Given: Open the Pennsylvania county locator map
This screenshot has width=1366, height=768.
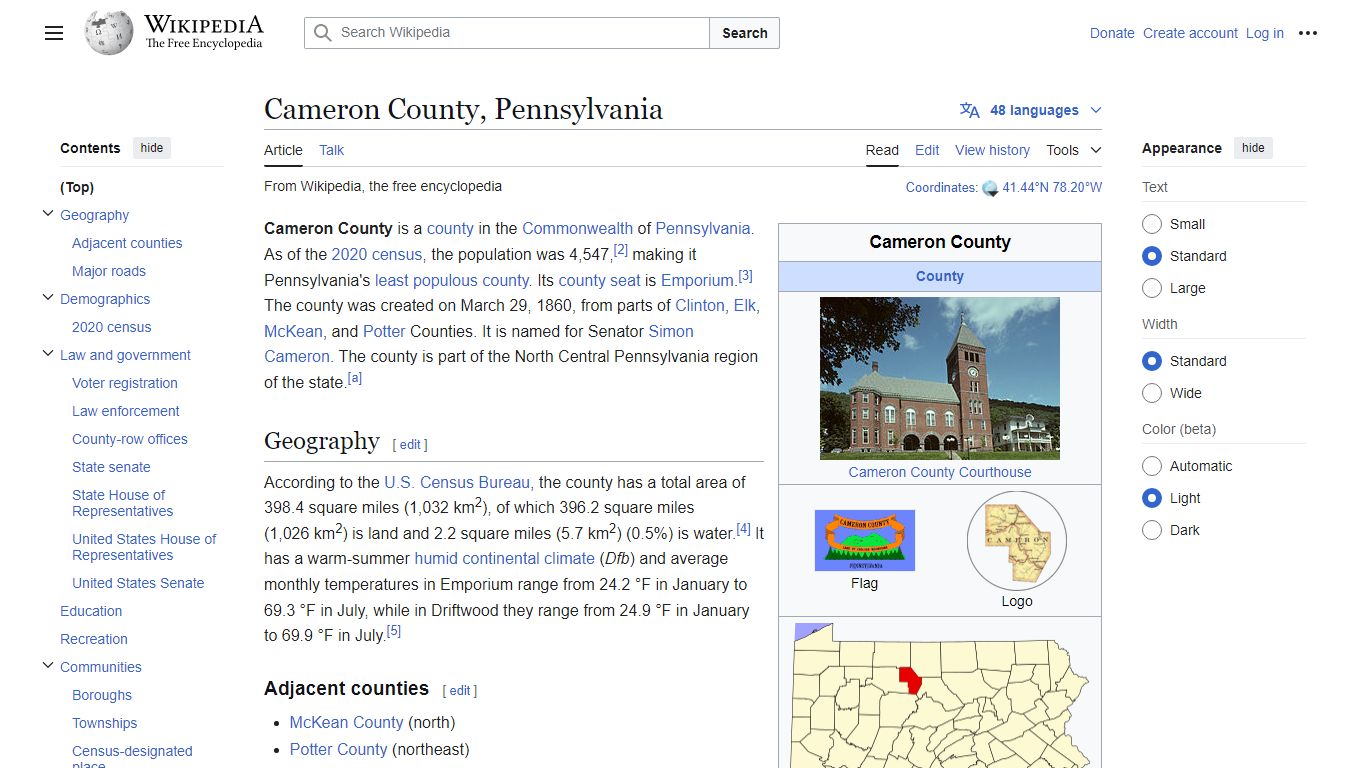Looking at the screenshot, I should pos(940,696).
